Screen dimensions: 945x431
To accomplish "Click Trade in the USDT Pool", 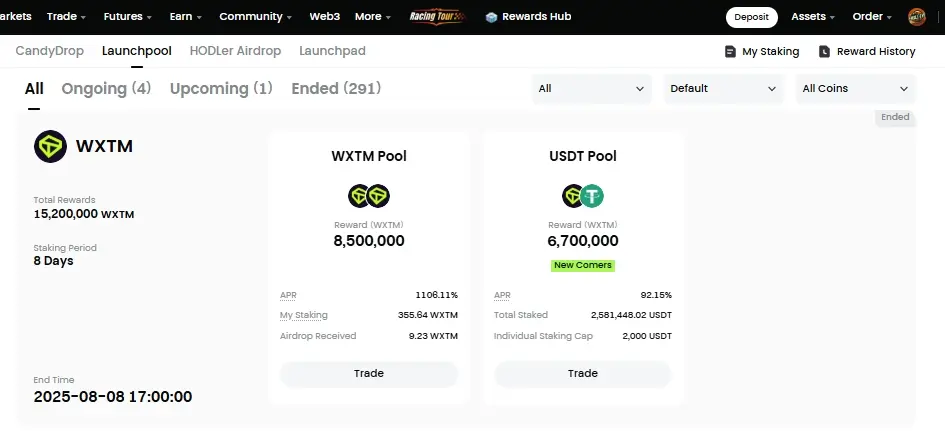I will [x=583, y=374].
